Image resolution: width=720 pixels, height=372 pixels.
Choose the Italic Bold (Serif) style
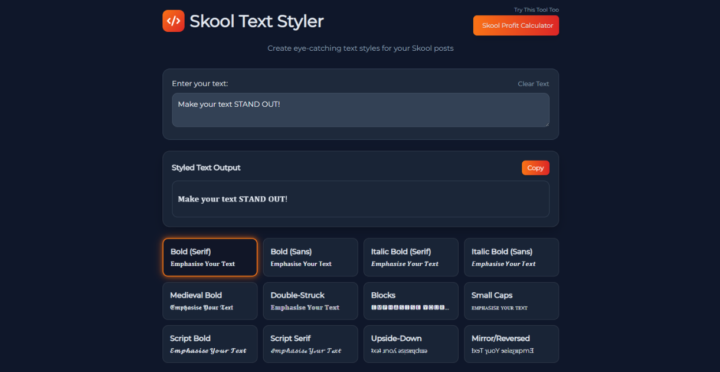(411, 257)
